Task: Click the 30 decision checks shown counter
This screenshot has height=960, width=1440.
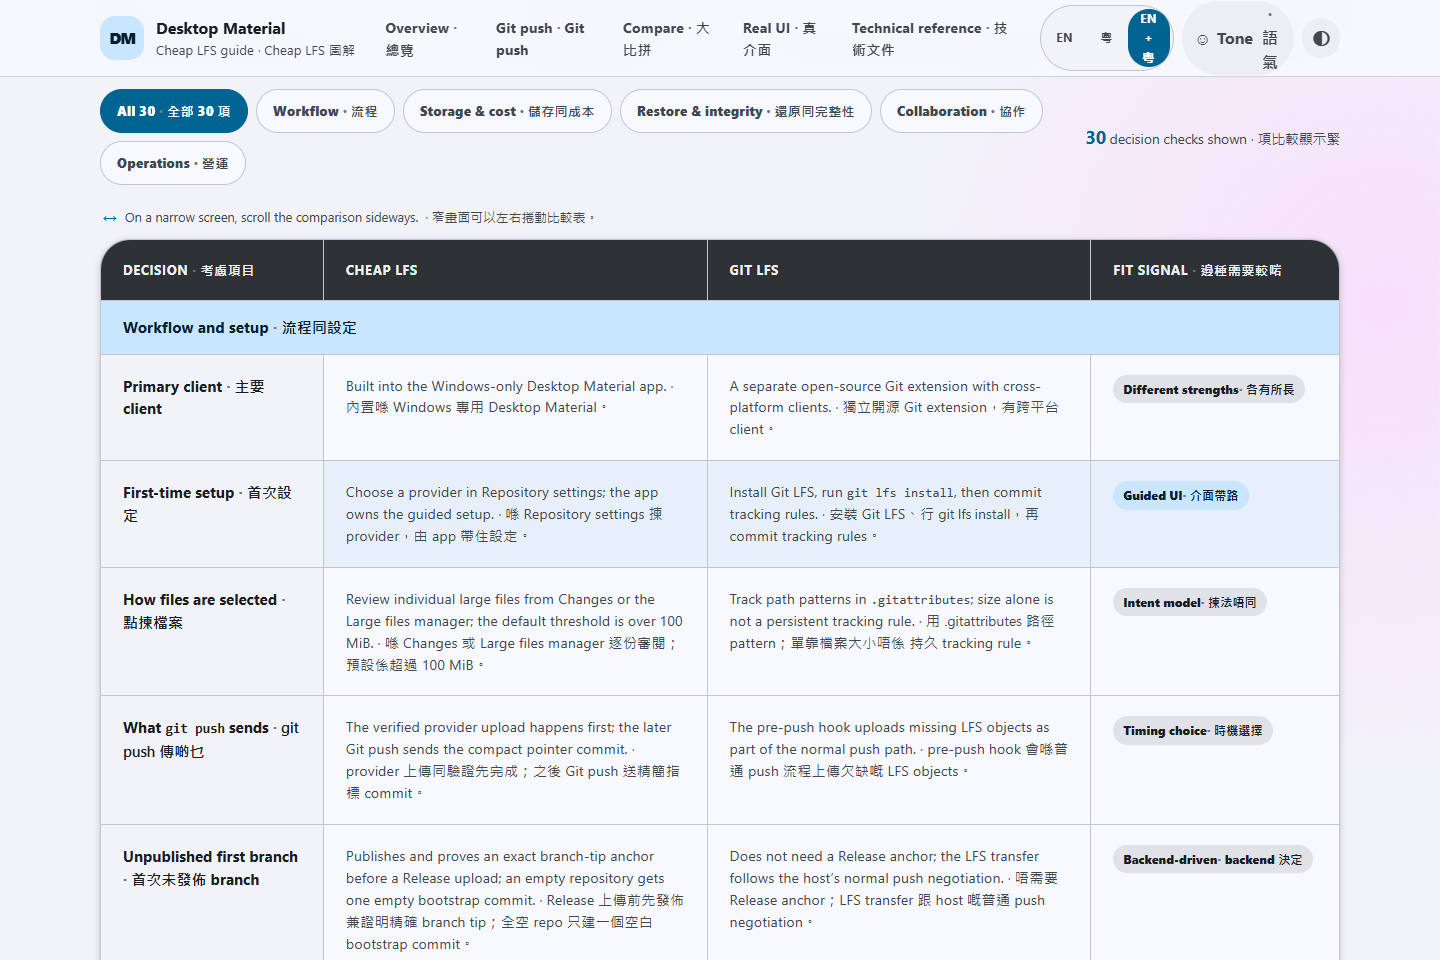Action: pos(1212,138)
